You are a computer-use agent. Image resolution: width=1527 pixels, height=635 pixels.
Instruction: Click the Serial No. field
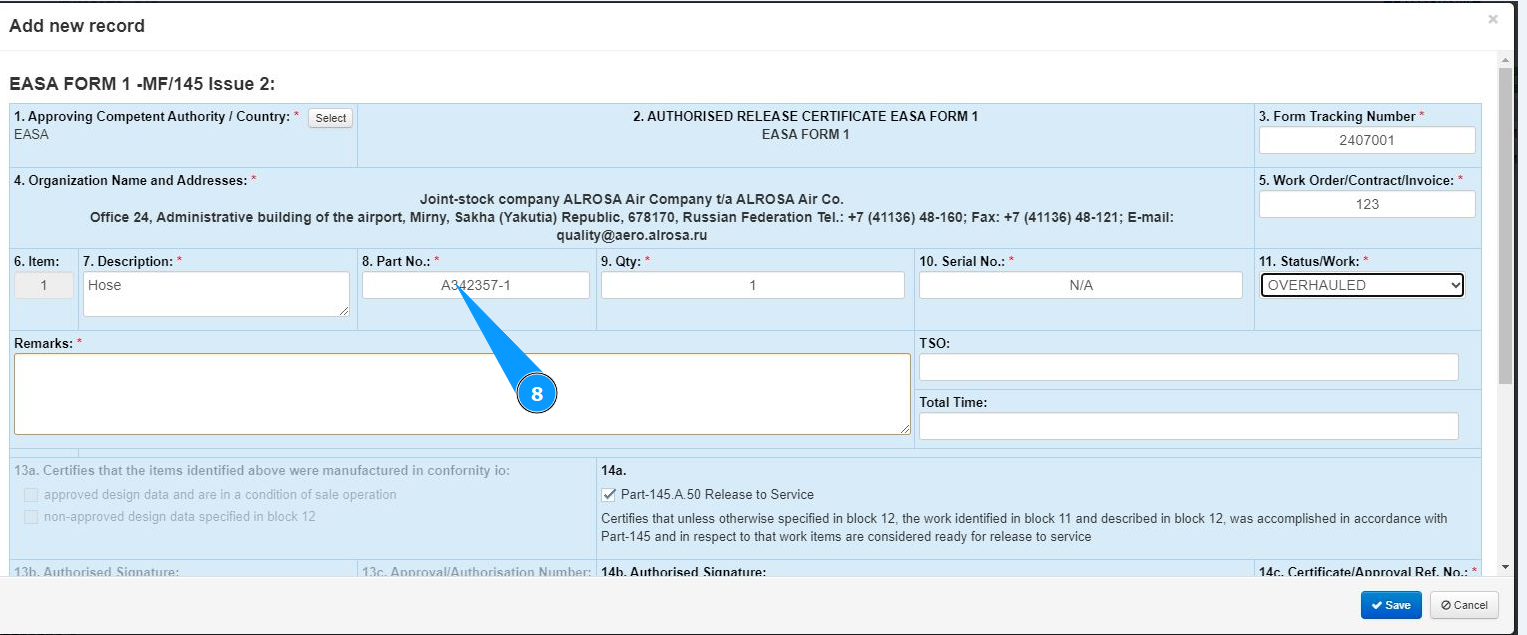(x=1080, y=285)
